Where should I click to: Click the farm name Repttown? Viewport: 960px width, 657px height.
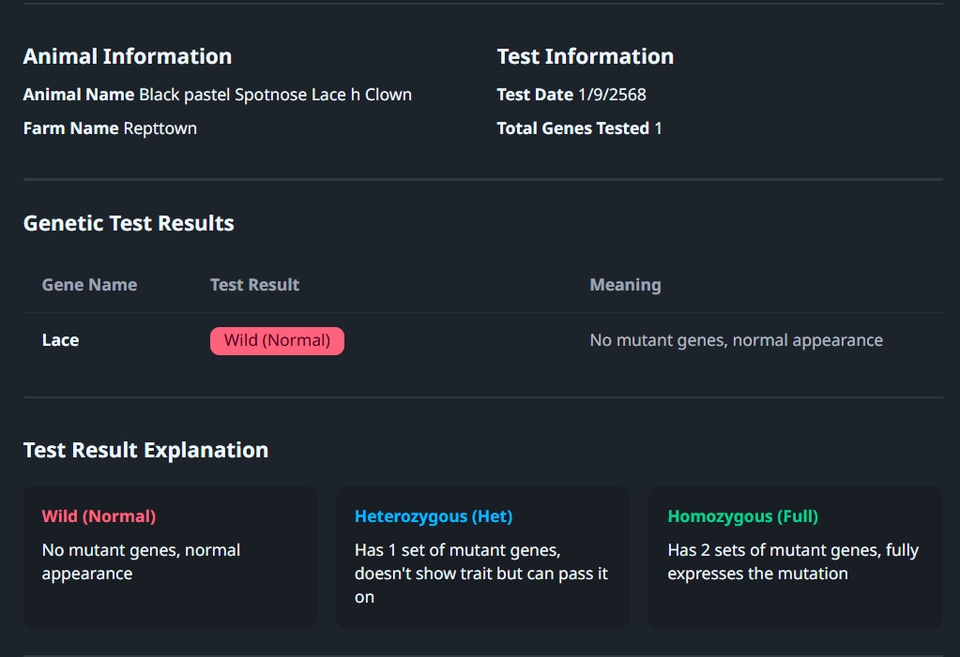pyautogui.click(x=160, y=129)
